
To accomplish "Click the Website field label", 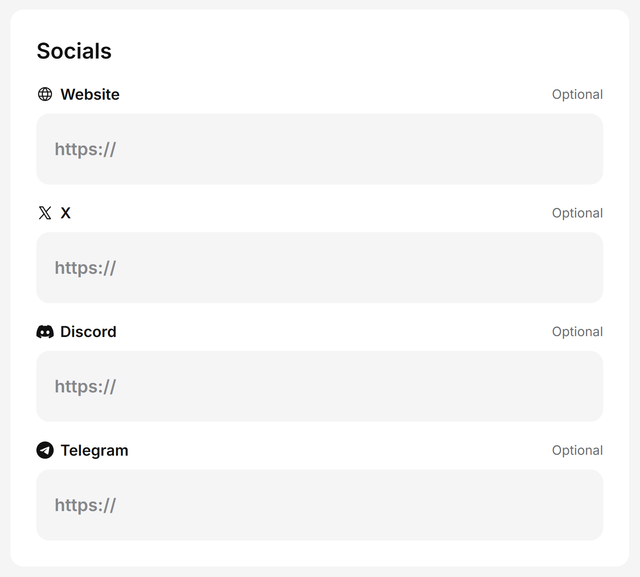I will click(x=90, y=94).
